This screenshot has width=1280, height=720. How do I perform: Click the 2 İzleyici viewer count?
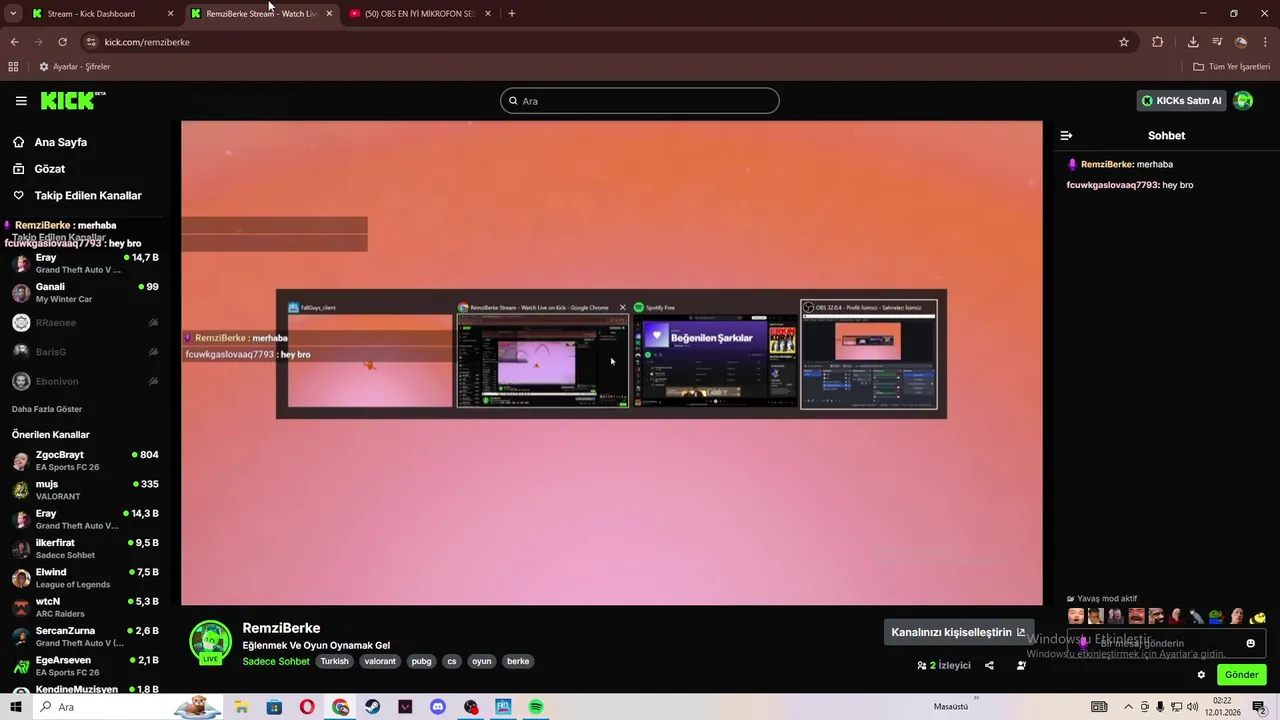coord(944,665)
